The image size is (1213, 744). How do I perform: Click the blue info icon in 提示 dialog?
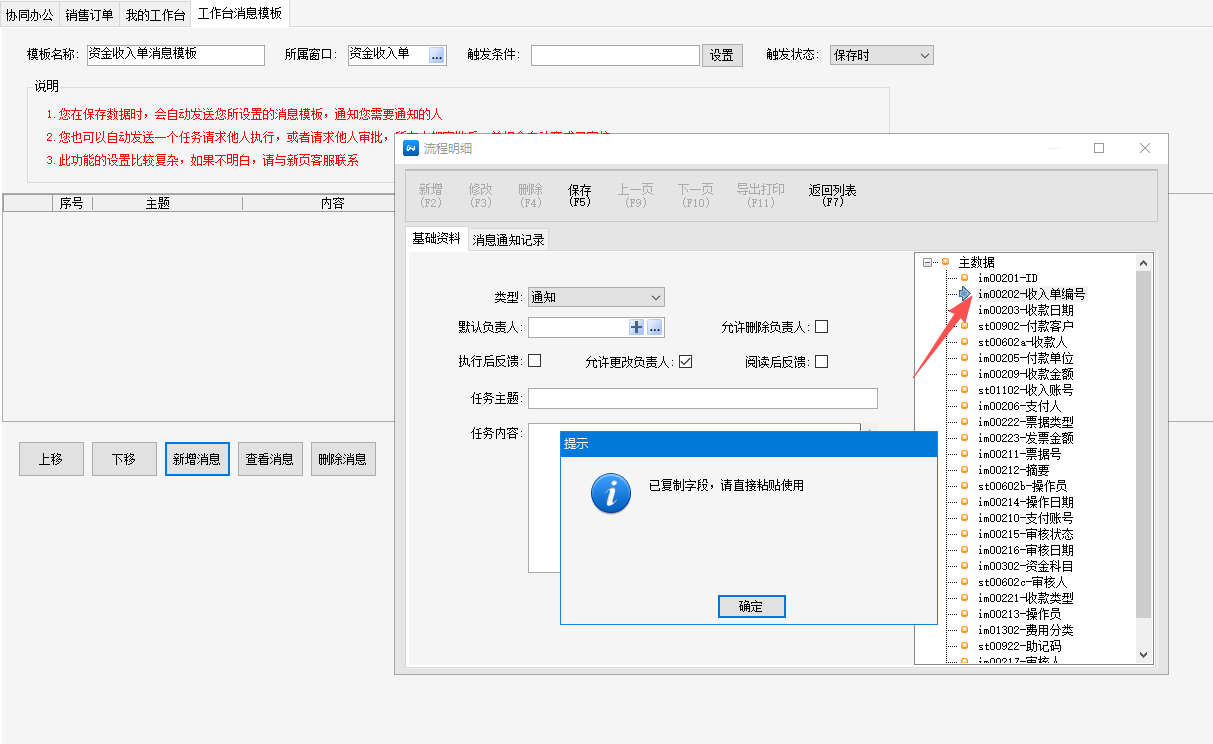[x=610, y=493]
